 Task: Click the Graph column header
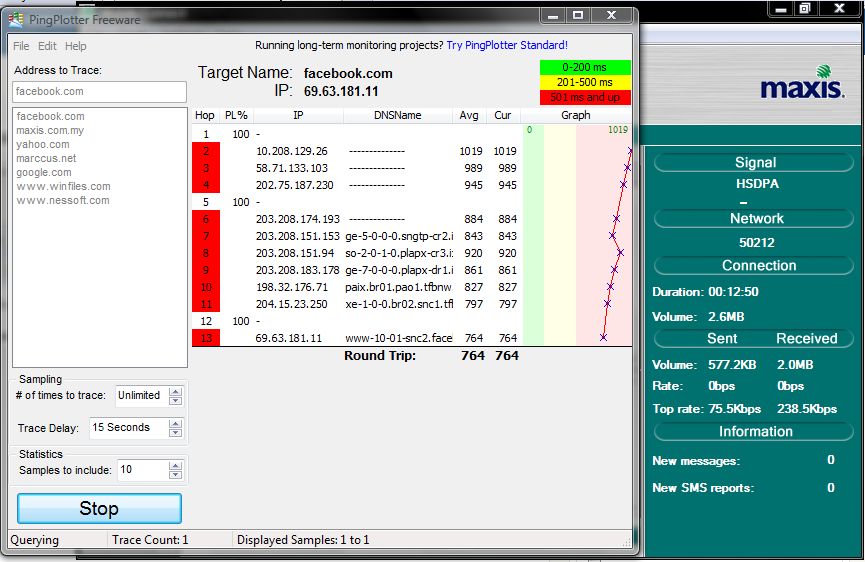576,115
